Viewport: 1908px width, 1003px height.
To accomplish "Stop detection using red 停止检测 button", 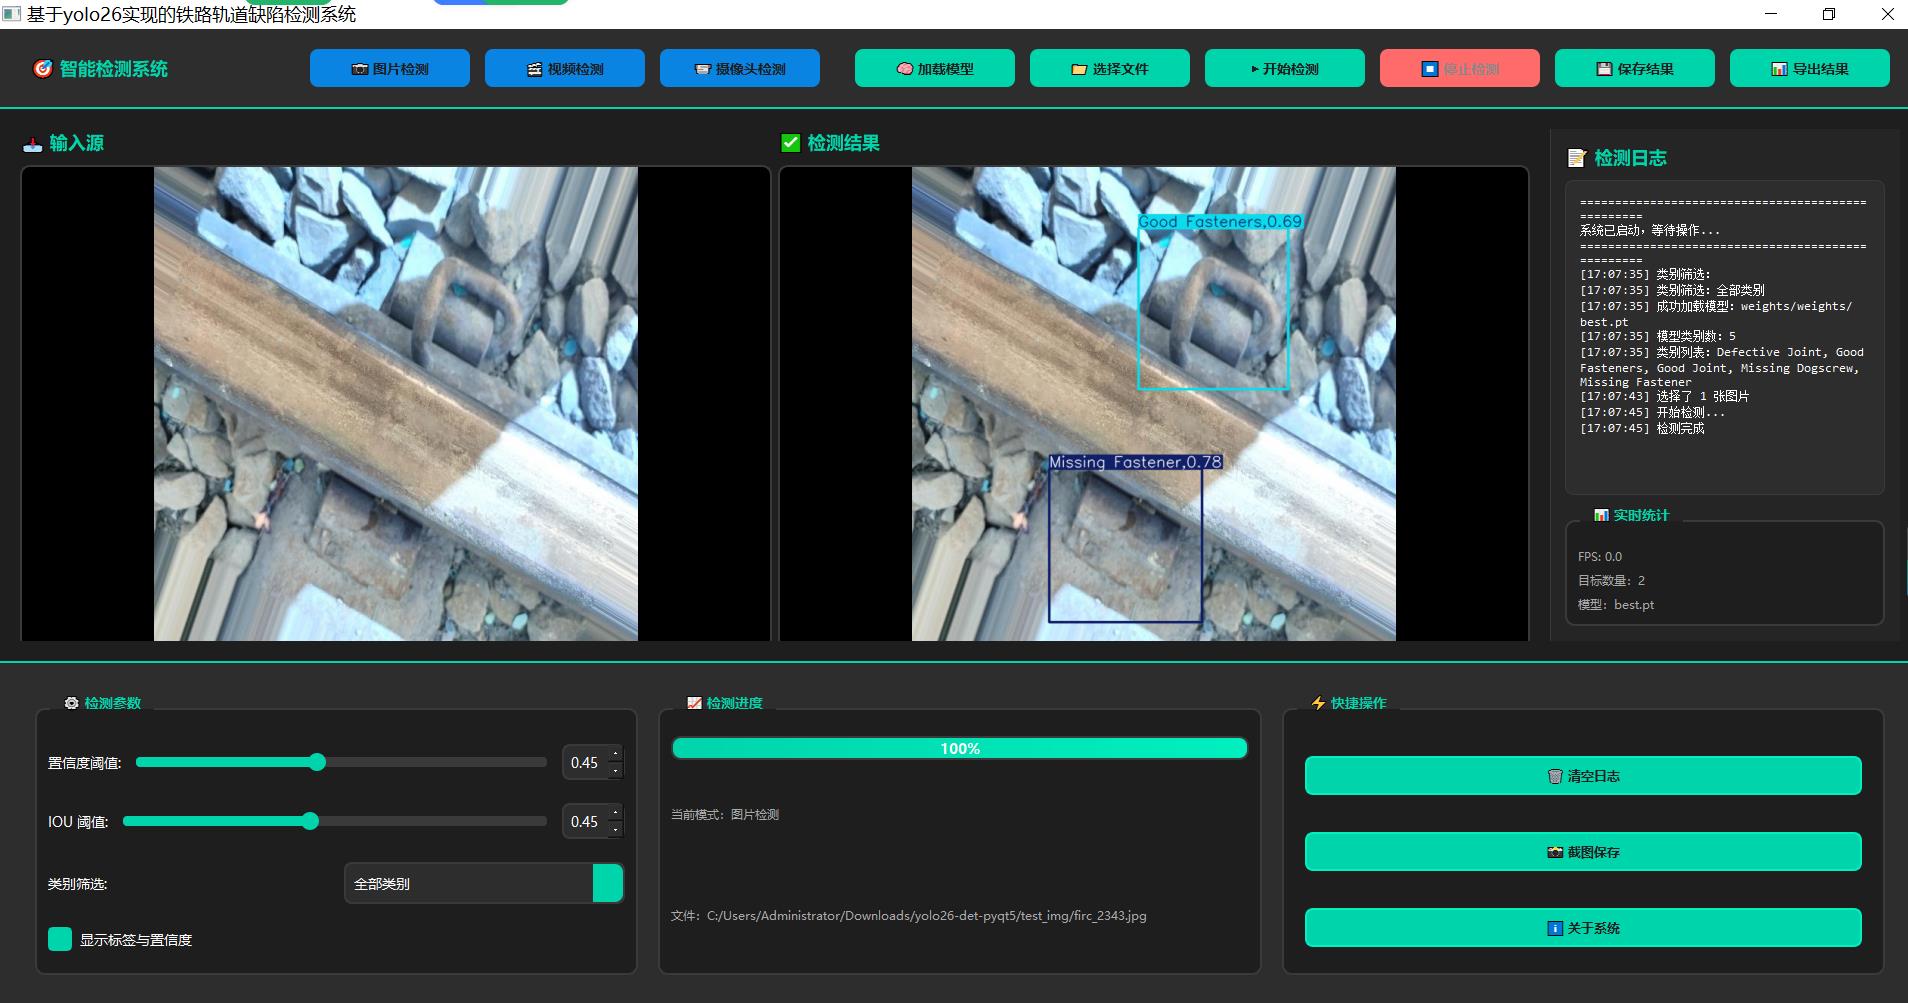I will point(1460,68).
